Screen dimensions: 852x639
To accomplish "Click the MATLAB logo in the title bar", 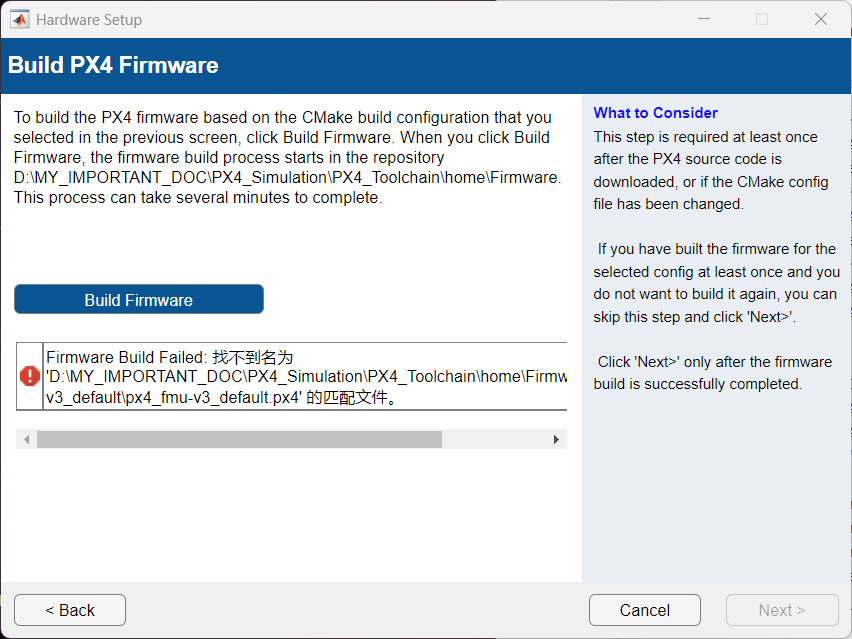I will (x=19, y=19).
